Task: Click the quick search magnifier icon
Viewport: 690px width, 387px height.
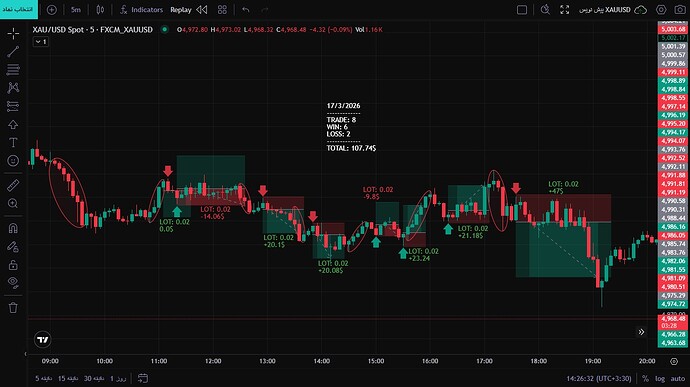Action: [x=545, y=10]
